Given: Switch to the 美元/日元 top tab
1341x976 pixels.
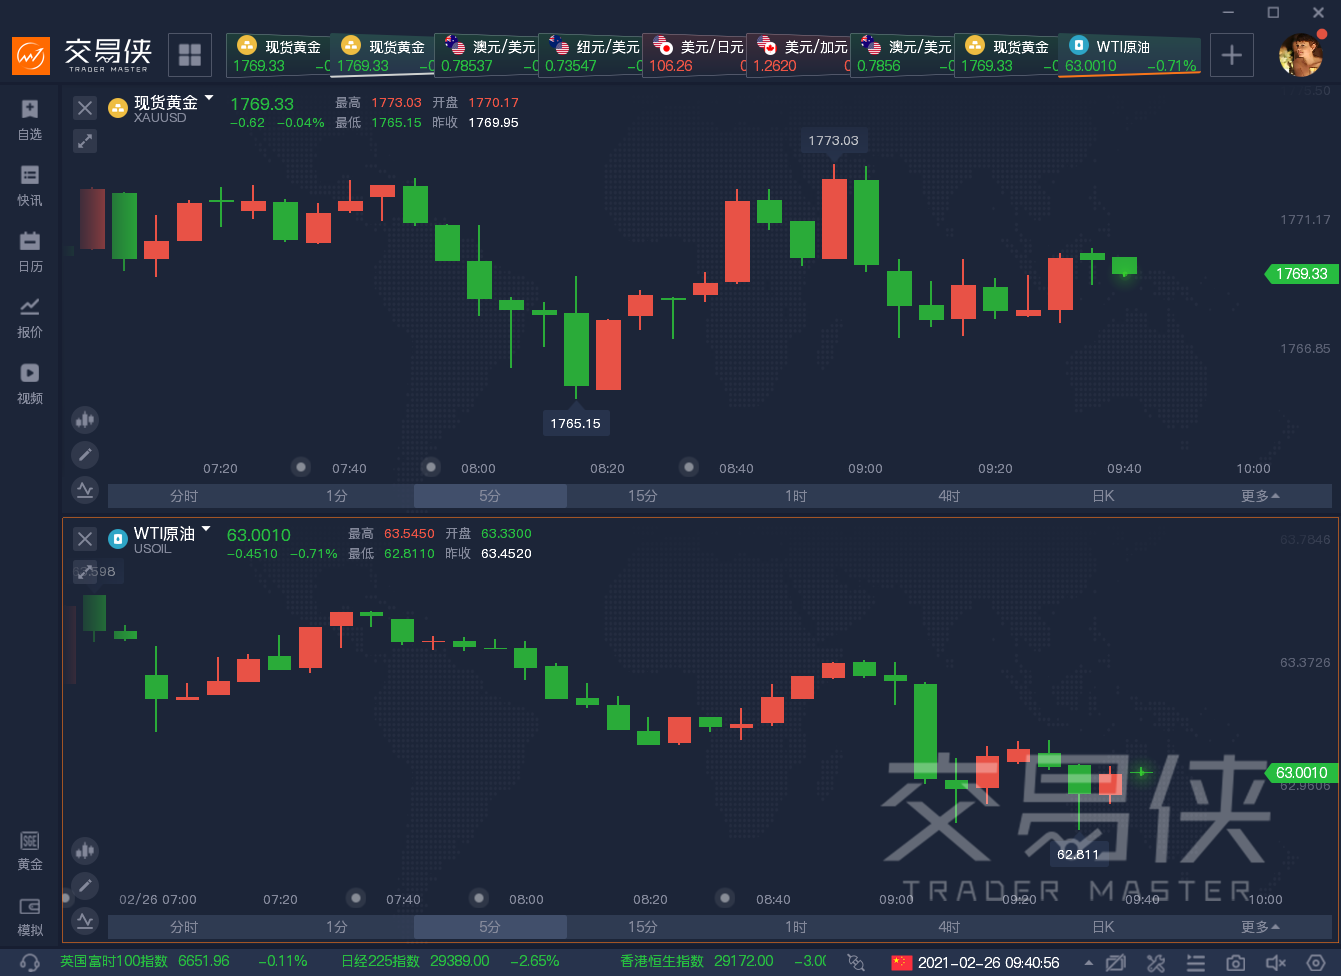Looking at the screenshot, I should (x=694, y=55).
